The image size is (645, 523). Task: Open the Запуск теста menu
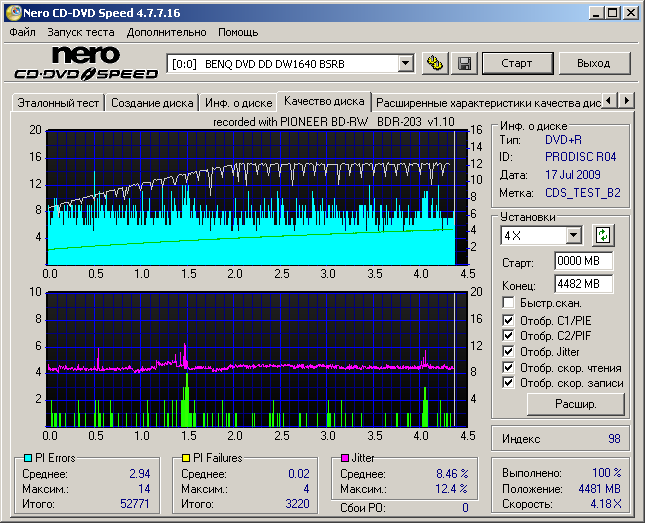point(81,32)
